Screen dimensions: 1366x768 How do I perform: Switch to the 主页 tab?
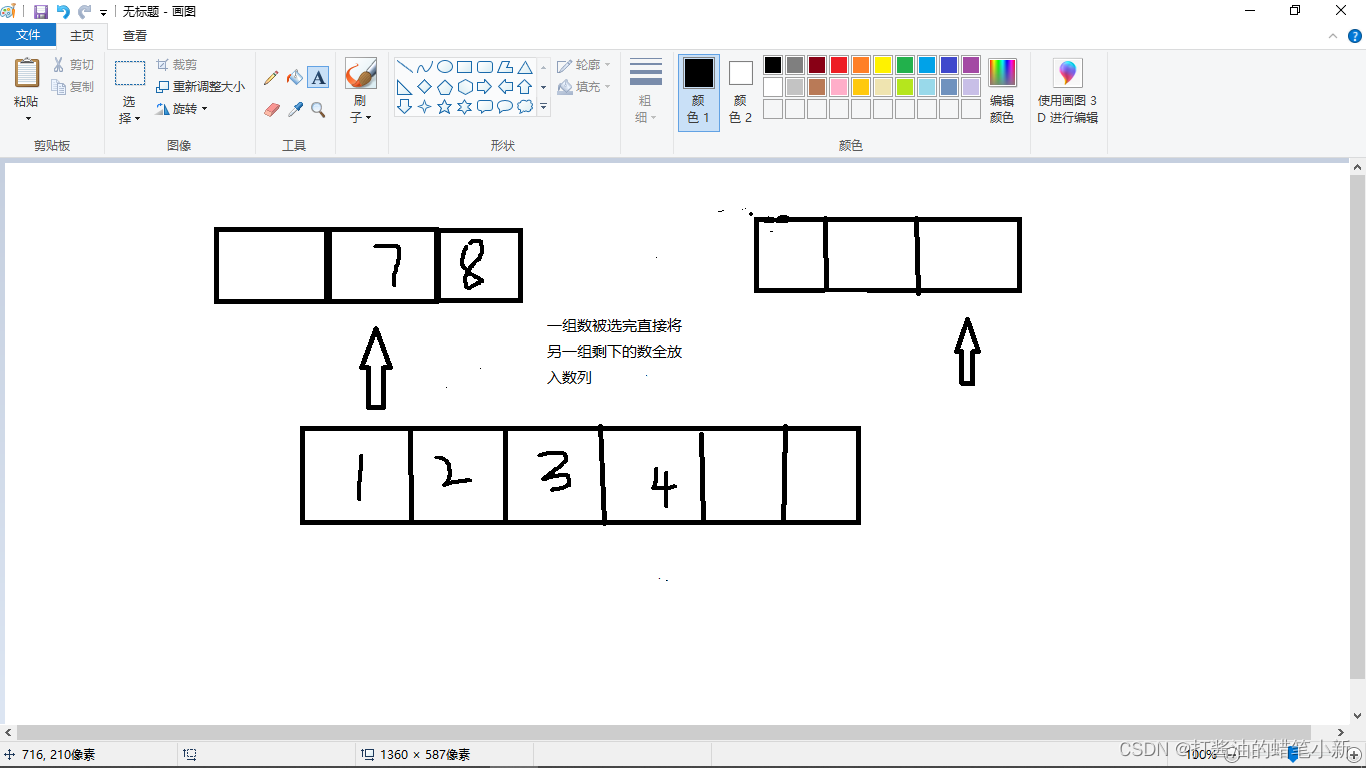[x=82, y=35]
